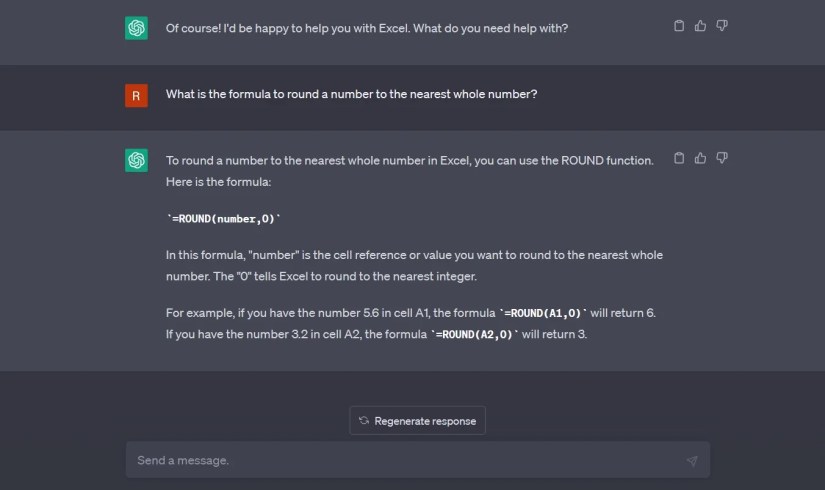Click the ChatGPT logo beside the ROUND answer
The height and width of the screenshot is (490, 825).
(136, 160)
